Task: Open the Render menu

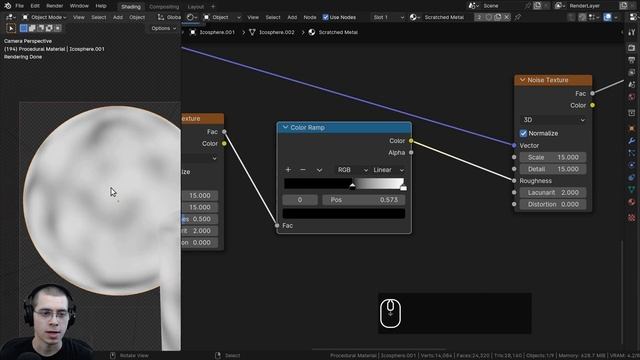Action: pyautogui.click(x=55, y=6)
